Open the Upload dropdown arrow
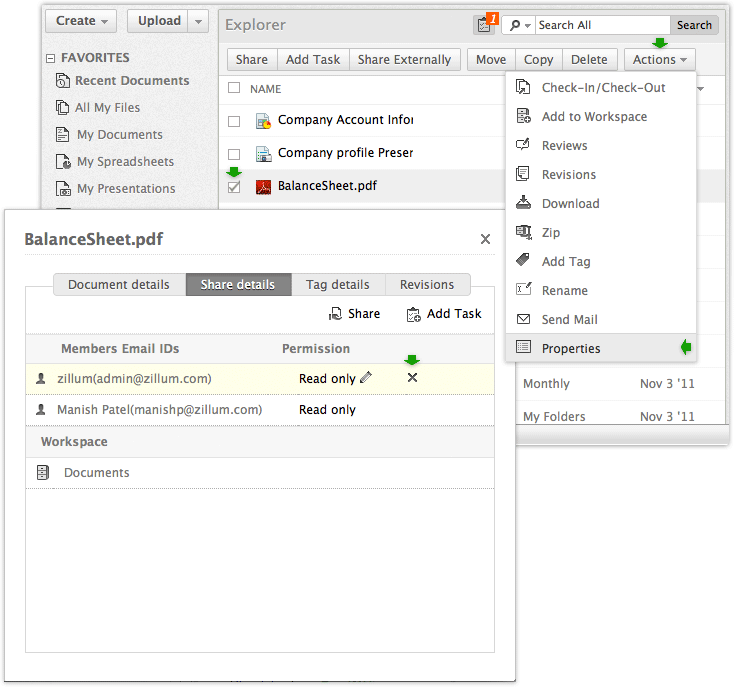 [x=198, y=21]
